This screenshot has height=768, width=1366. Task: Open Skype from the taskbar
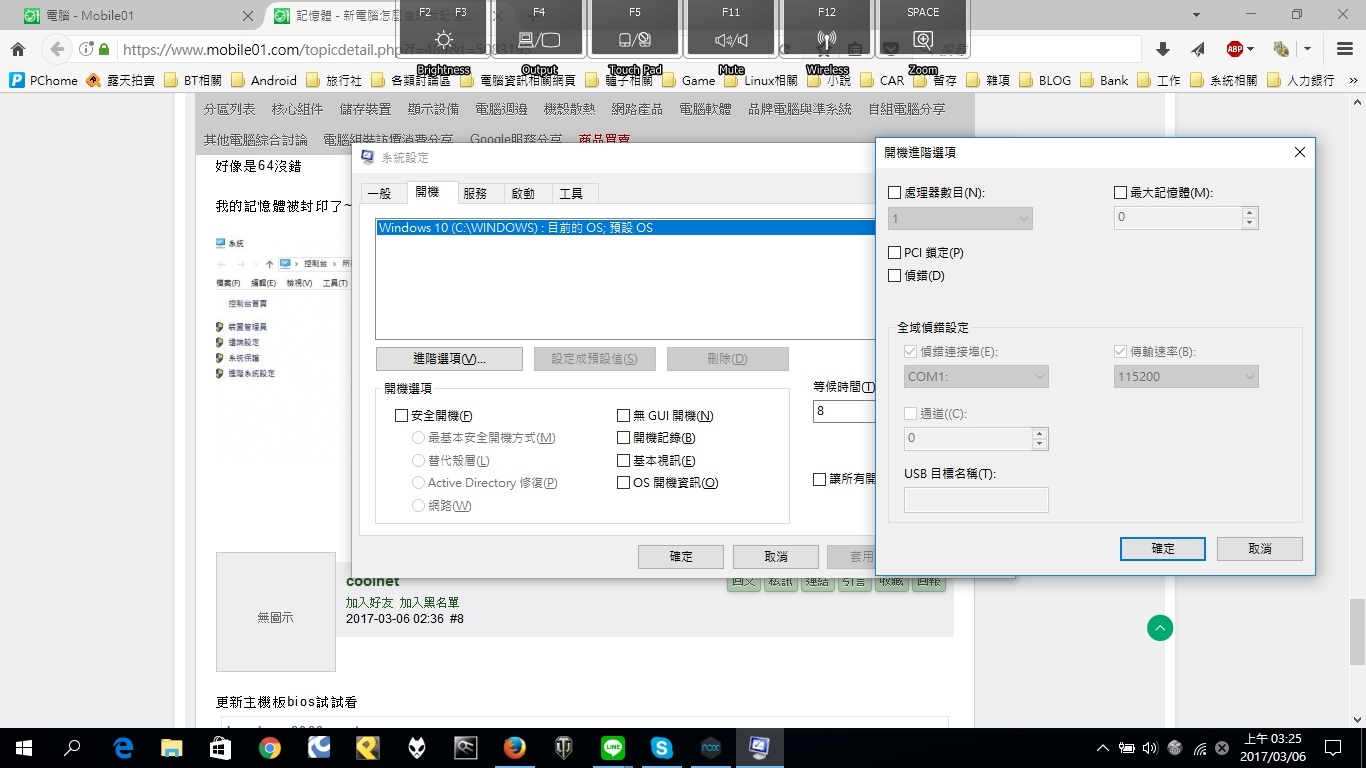661,747
